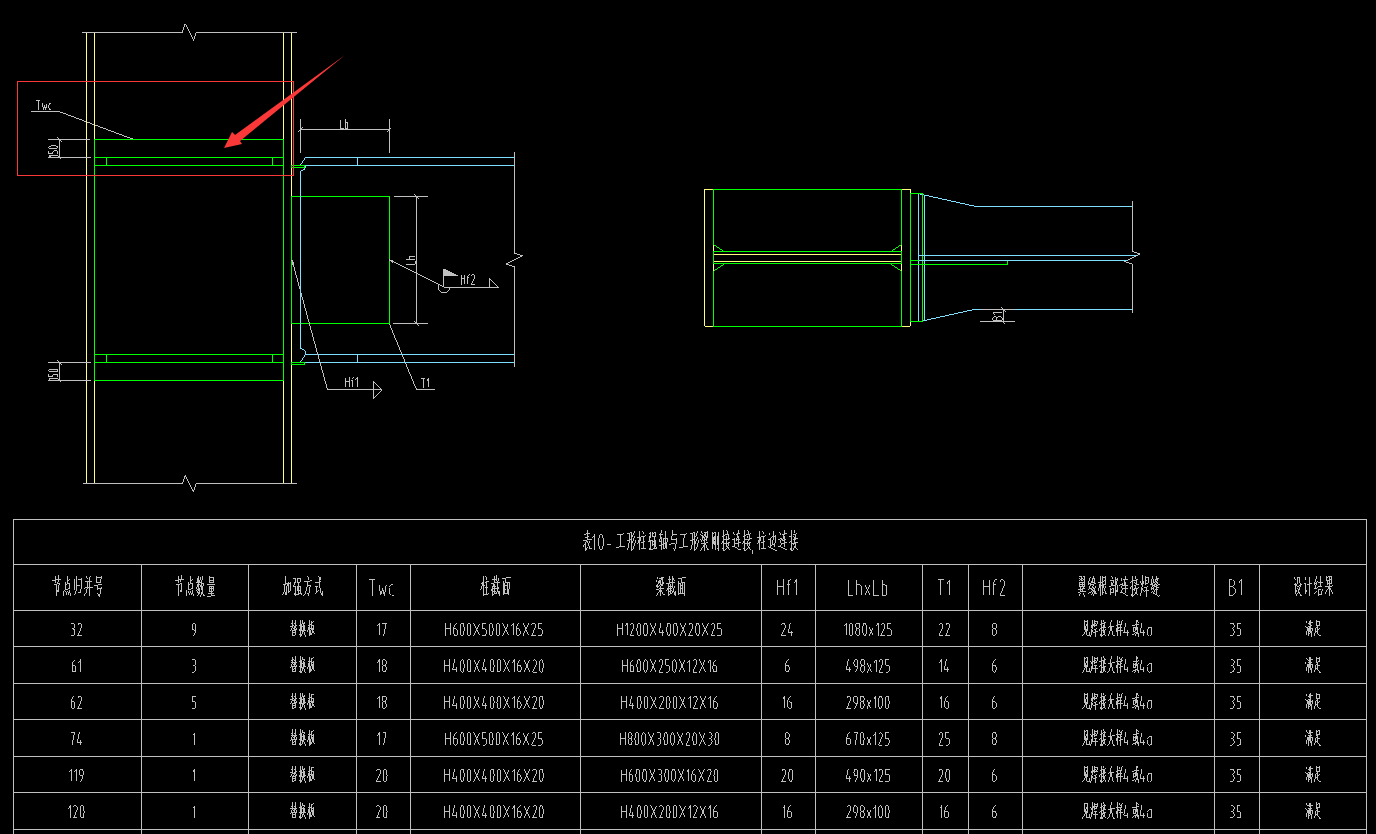Click the 670x125 LhxLb value
Image resolution: width=1376 pixels, height=834 pixels.
(867, 739)
